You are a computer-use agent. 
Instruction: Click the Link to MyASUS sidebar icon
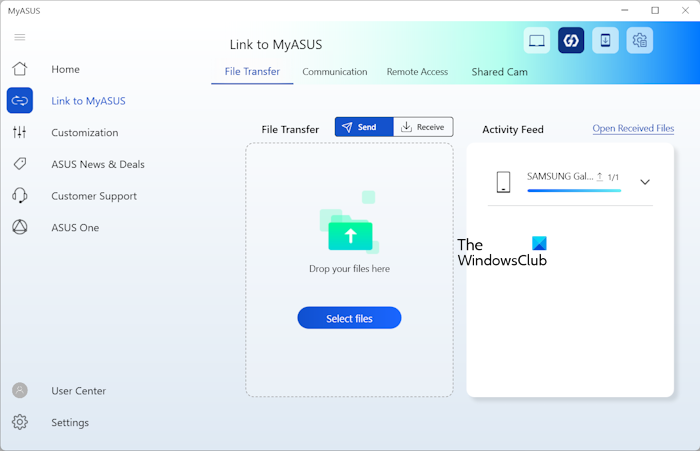(20, 100)
